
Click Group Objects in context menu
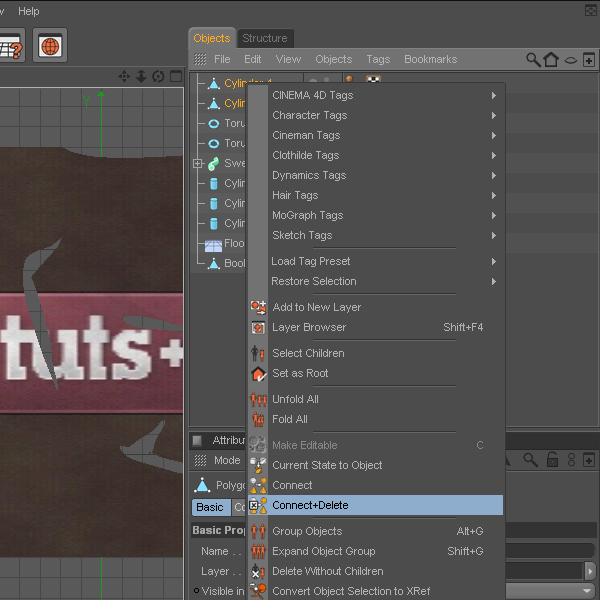coord(307,531)
